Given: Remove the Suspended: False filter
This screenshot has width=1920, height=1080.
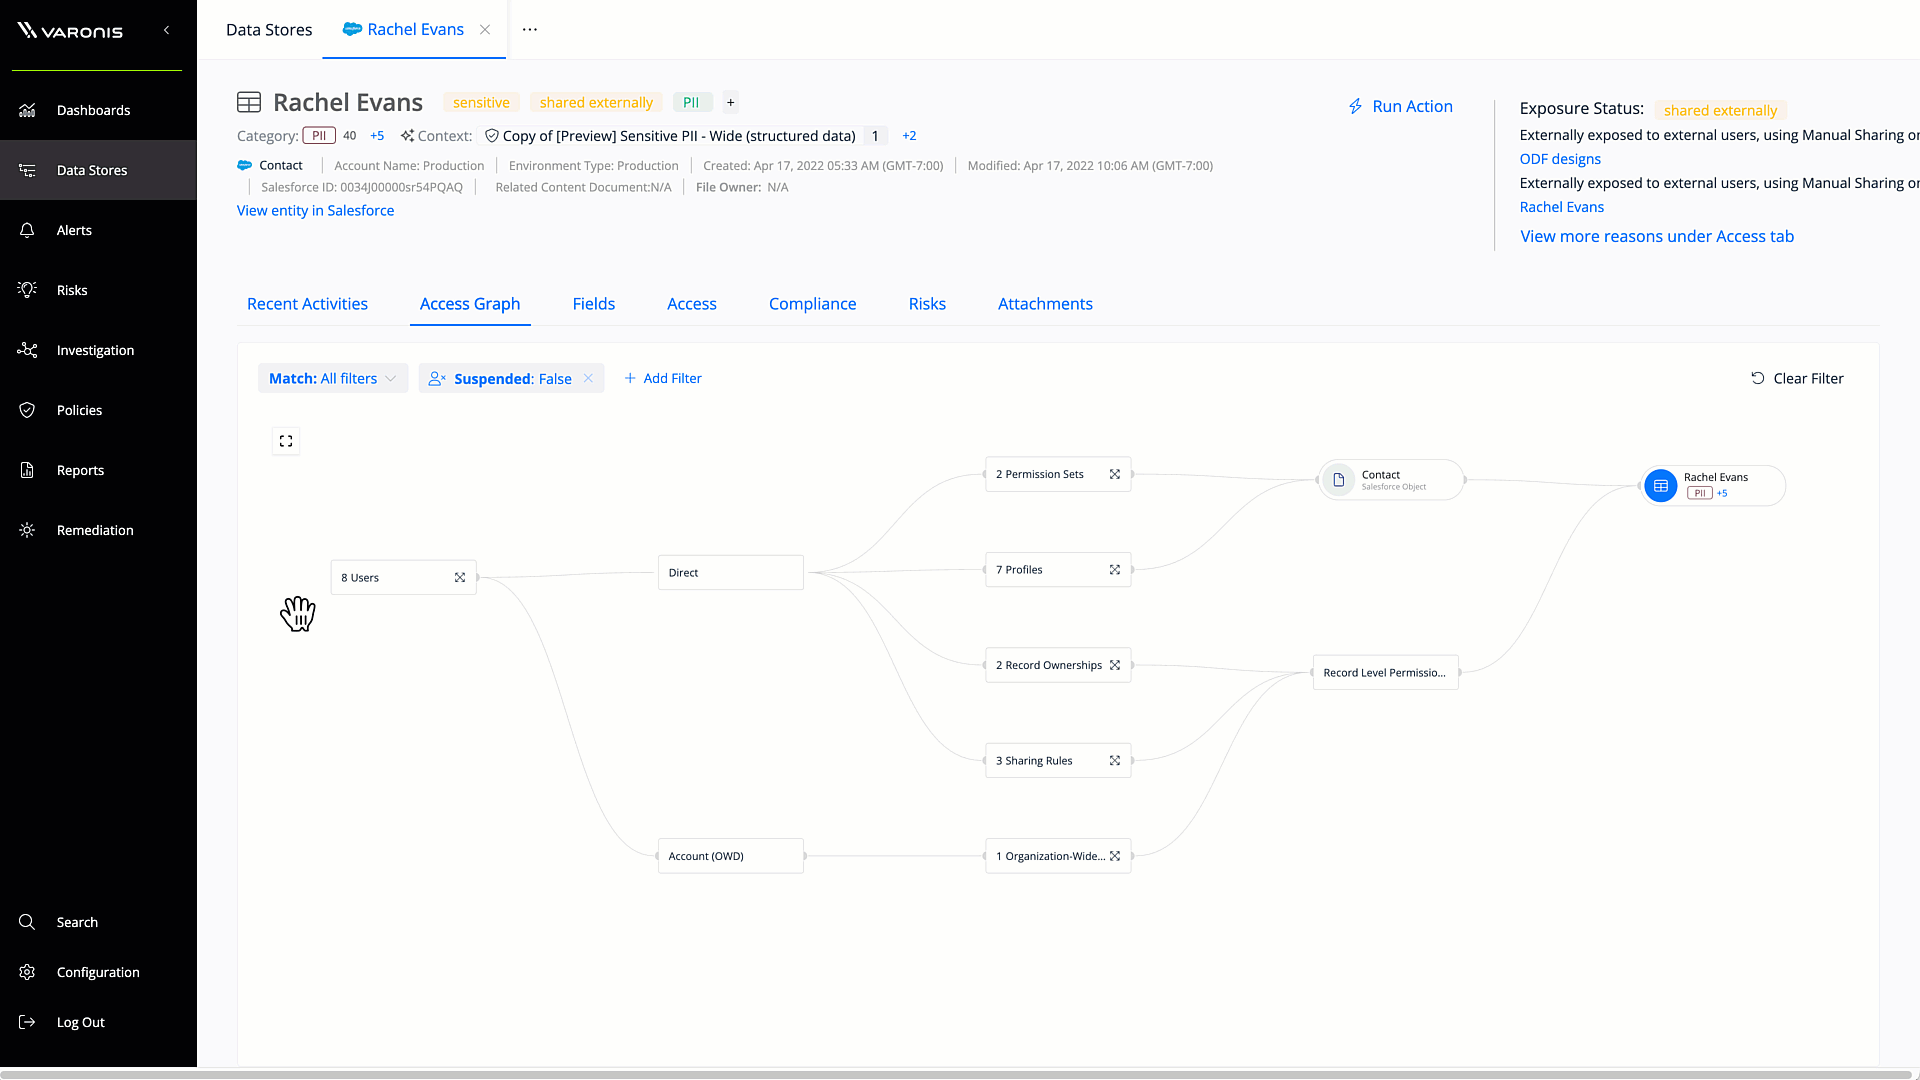Looking at the screenshot, I should 588,378.
